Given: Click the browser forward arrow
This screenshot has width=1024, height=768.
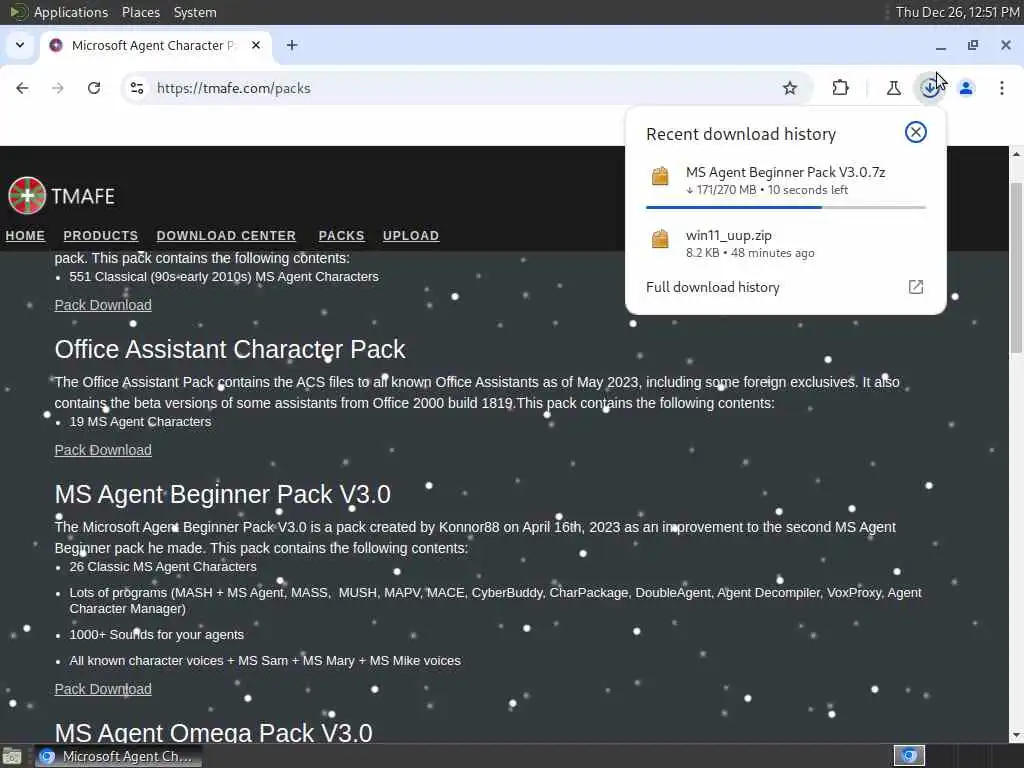Looking at the screenshot, I should [x=57, y=88].
